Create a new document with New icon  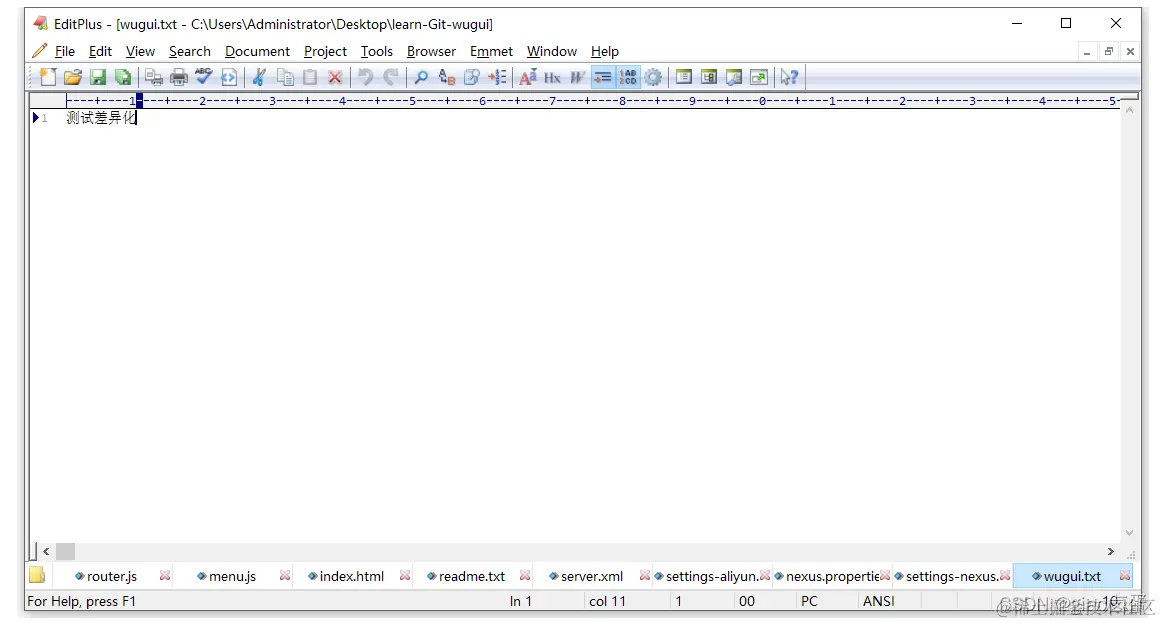pyautogui.click(x=48, y=77)
